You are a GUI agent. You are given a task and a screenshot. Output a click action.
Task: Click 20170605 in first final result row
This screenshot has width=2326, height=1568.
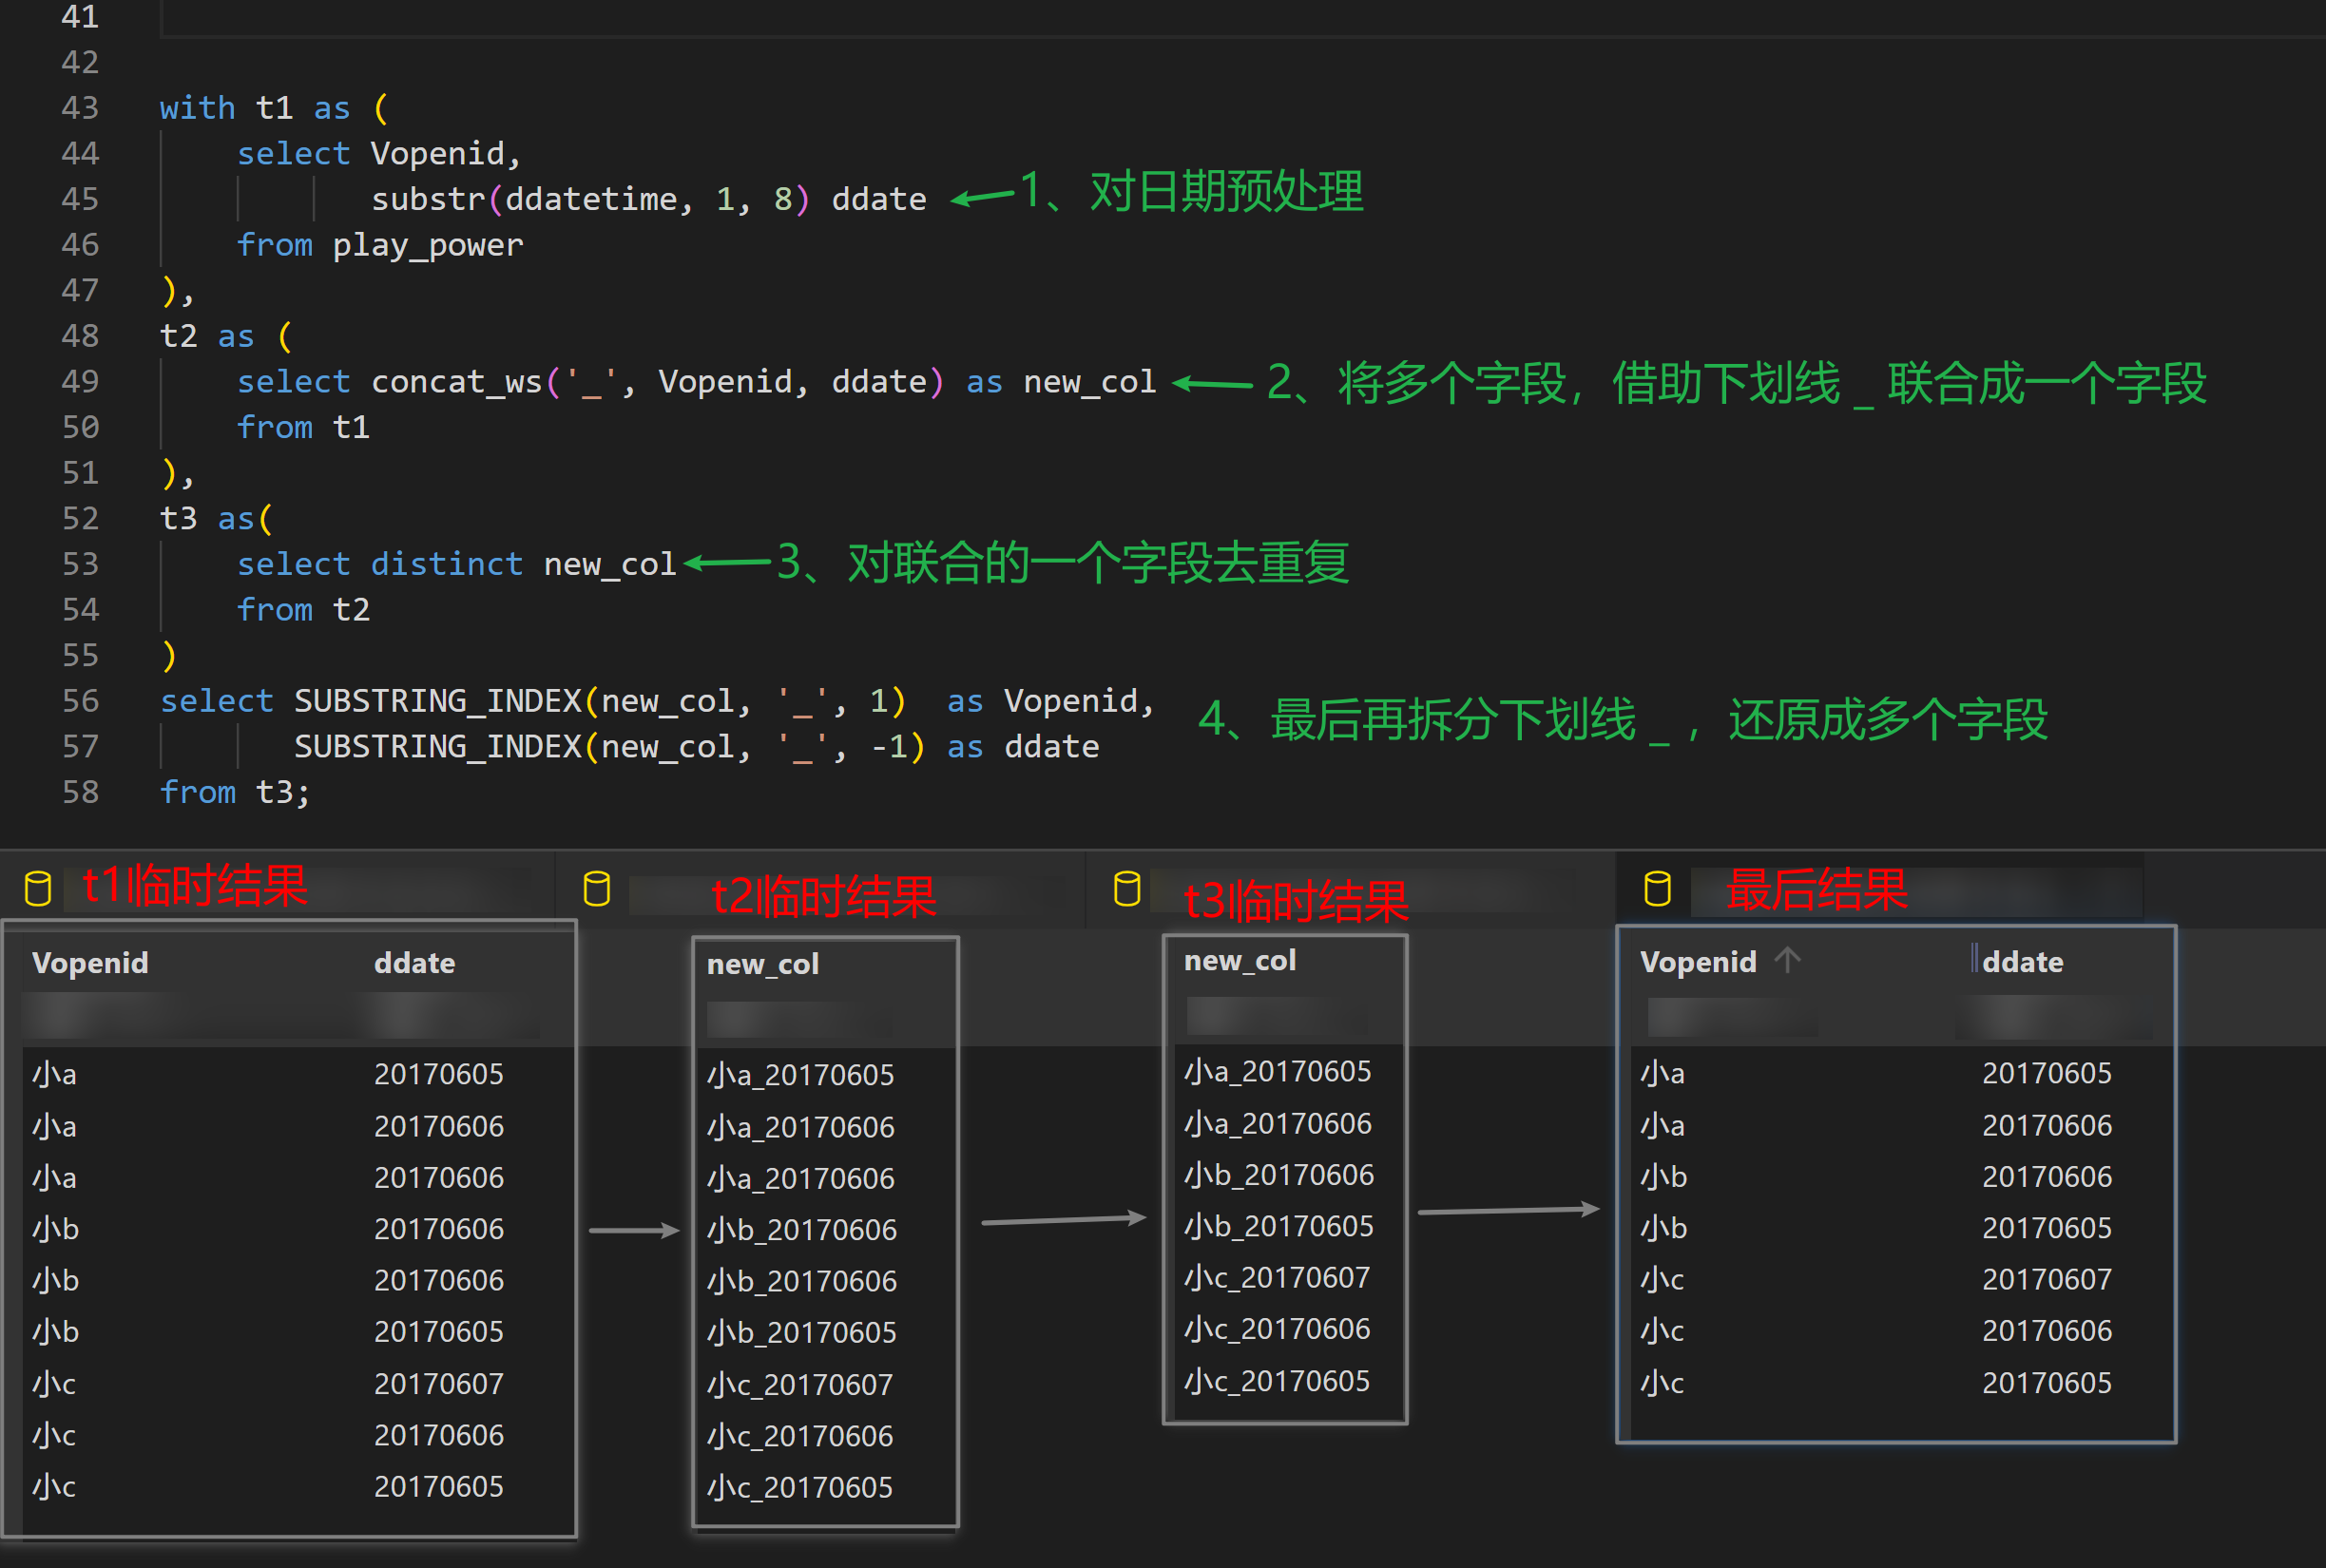click(2047, 1073)
